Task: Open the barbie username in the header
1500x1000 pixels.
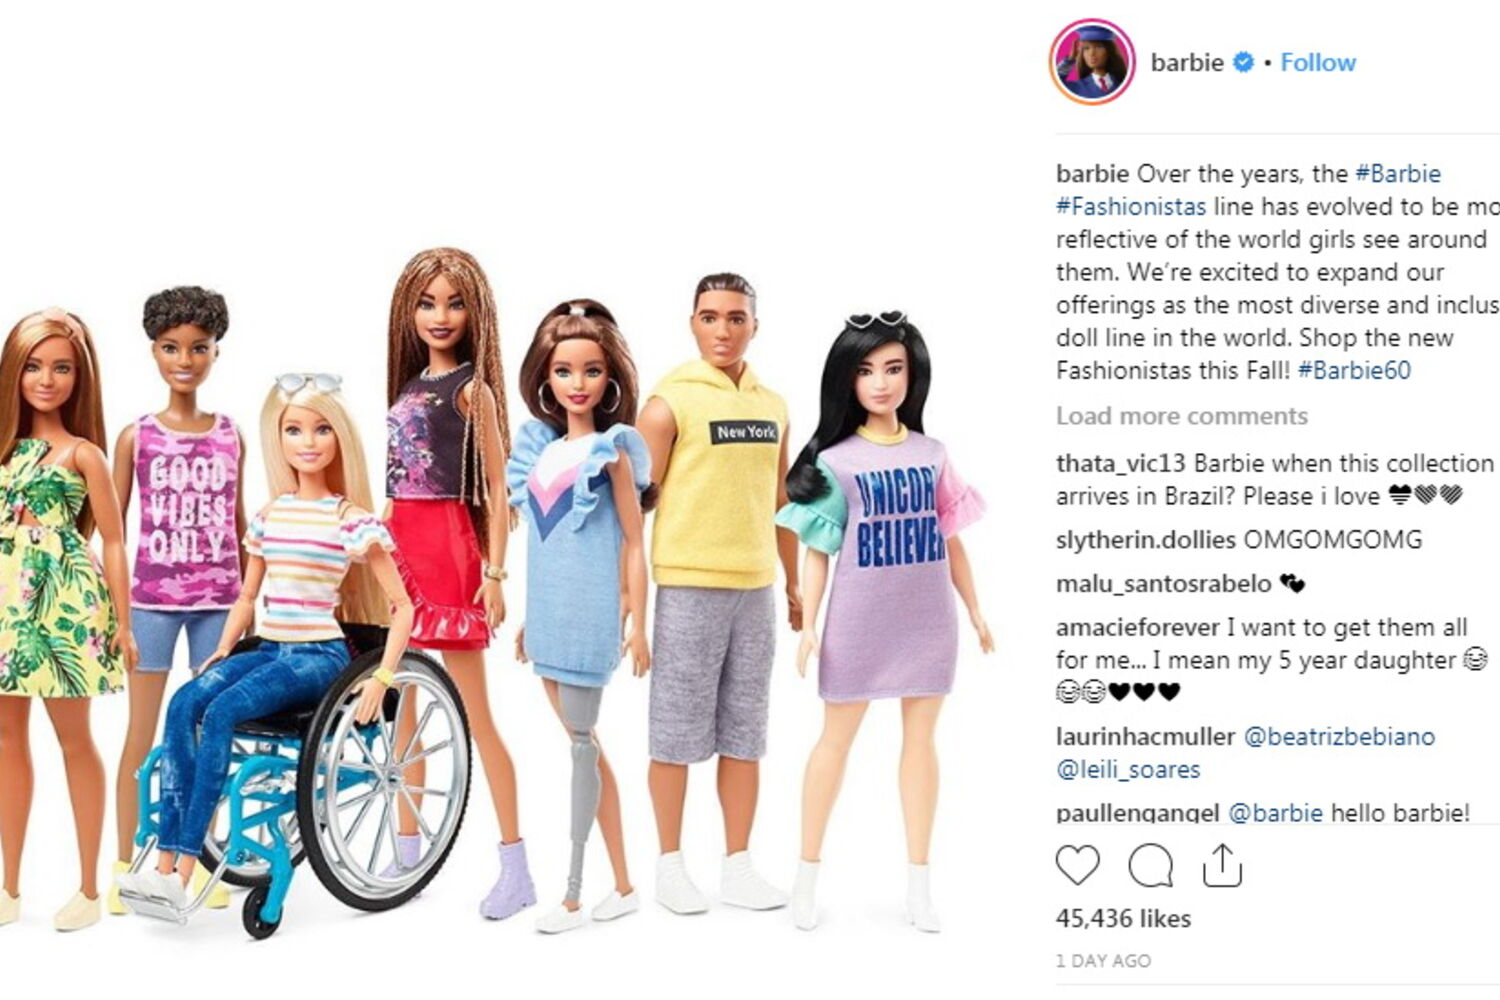Action: coord(1187,62)
